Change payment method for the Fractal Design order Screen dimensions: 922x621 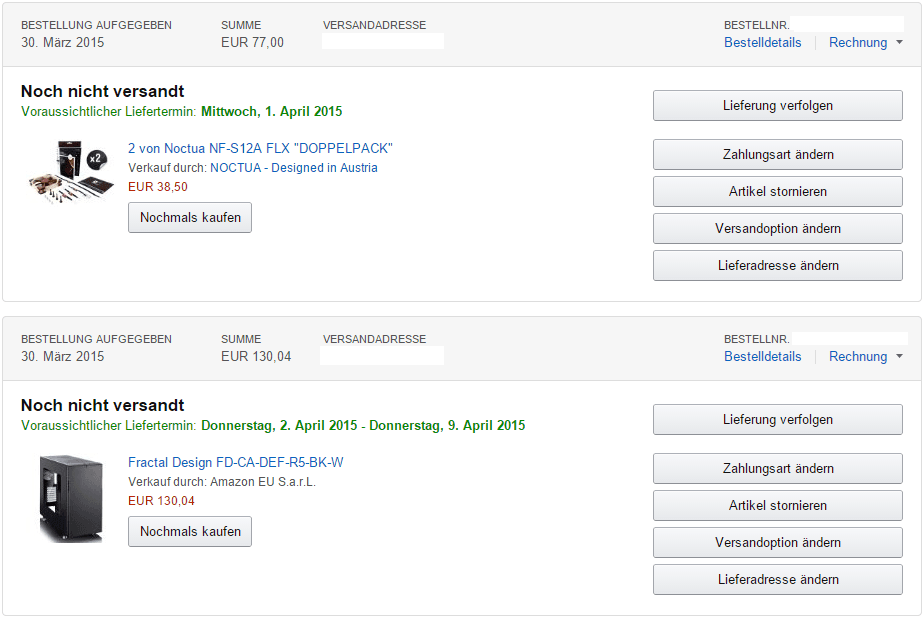(x=777, y=469)
